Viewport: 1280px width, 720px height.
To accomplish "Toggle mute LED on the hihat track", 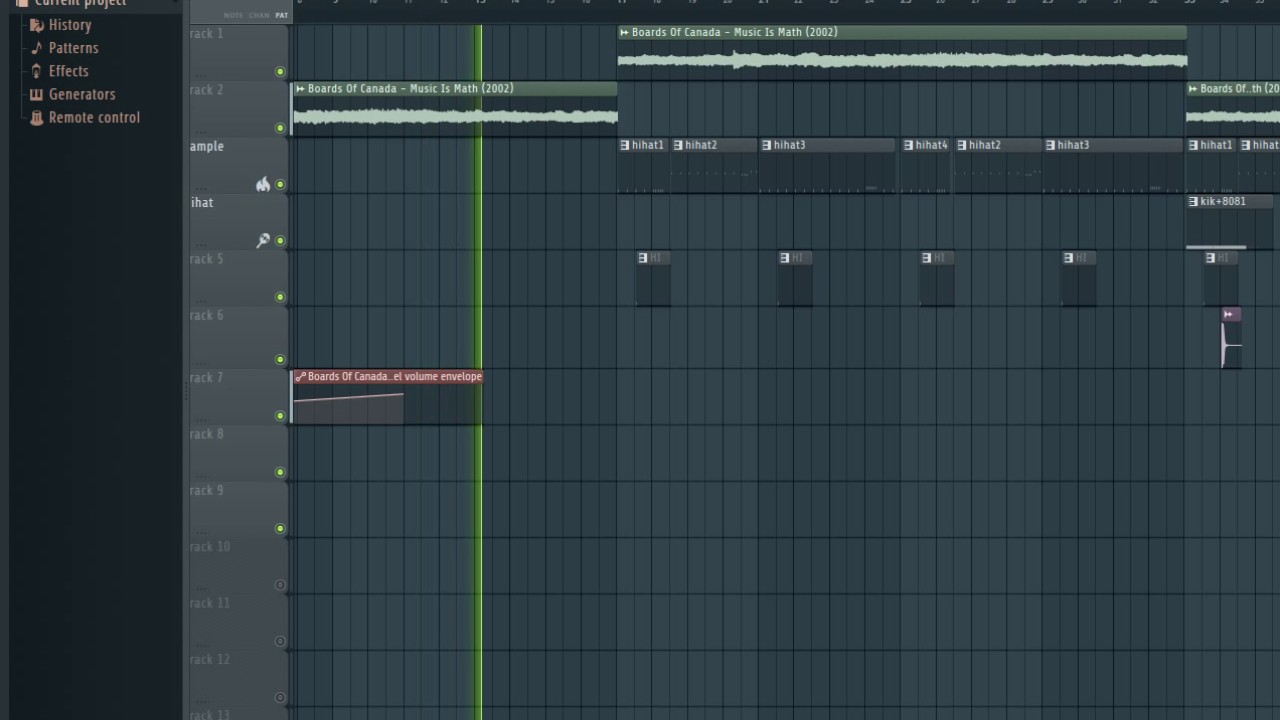I will coord(280,240).
